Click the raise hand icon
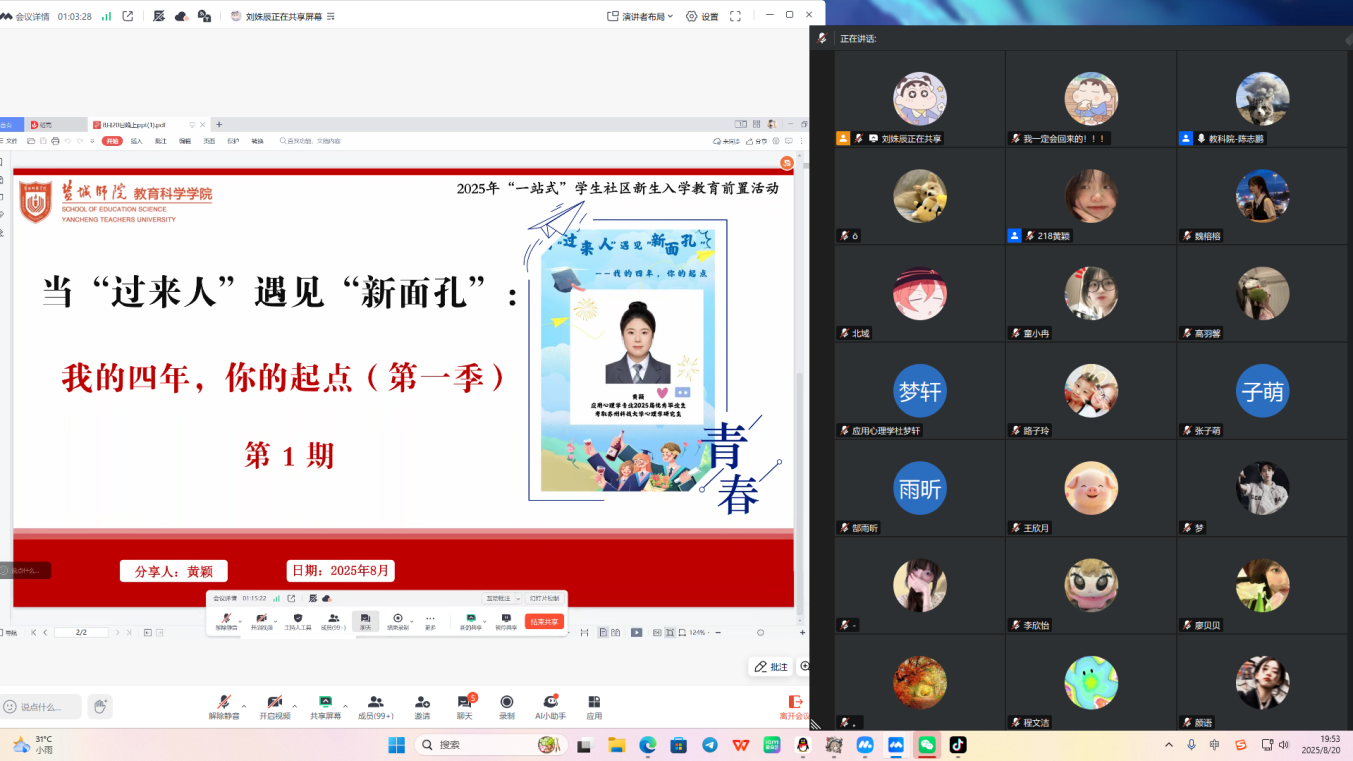Image resolution: width=1353 pixels, height=761 pixels. [99, 707]
